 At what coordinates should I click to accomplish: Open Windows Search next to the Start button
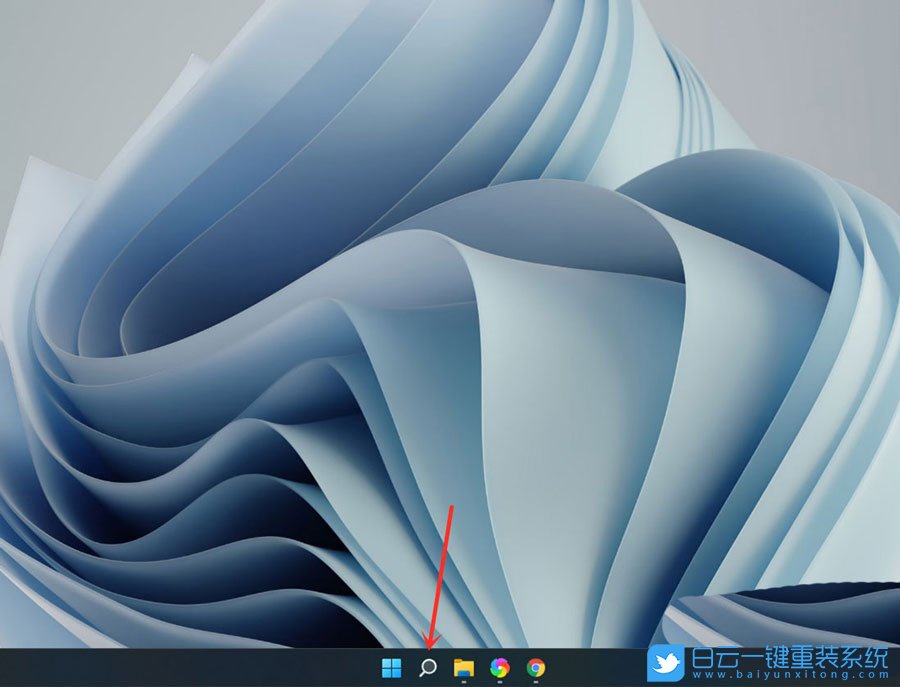[427, 667]
